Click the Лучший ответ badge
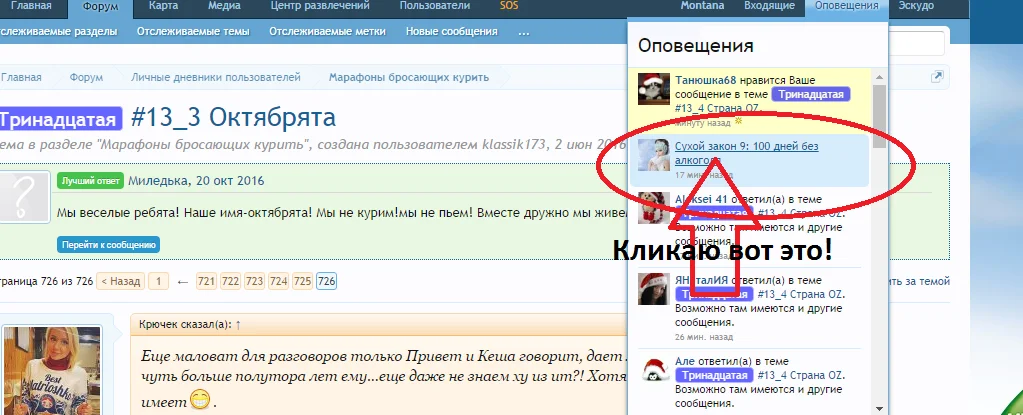1023x415 pixels. (x=90, y=181)
